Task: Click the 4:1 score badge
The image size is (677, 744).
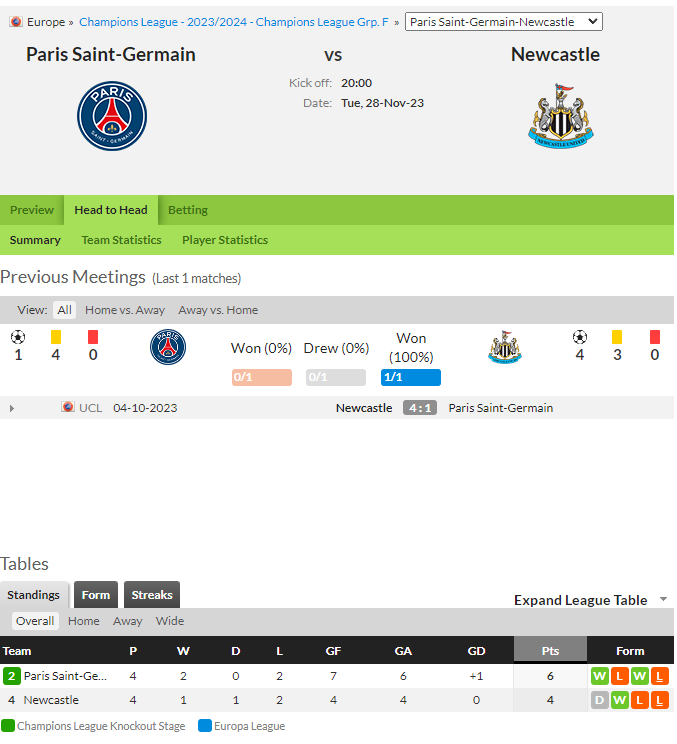Action: pos(420,408)
